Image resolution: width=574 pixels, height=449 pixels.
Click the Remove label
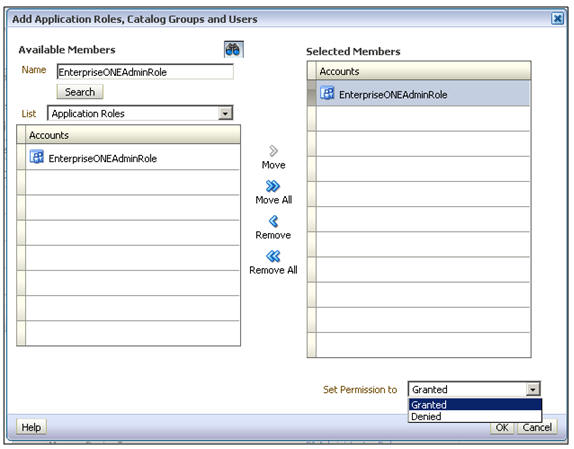pyautogui.click(x=273, y=235)
